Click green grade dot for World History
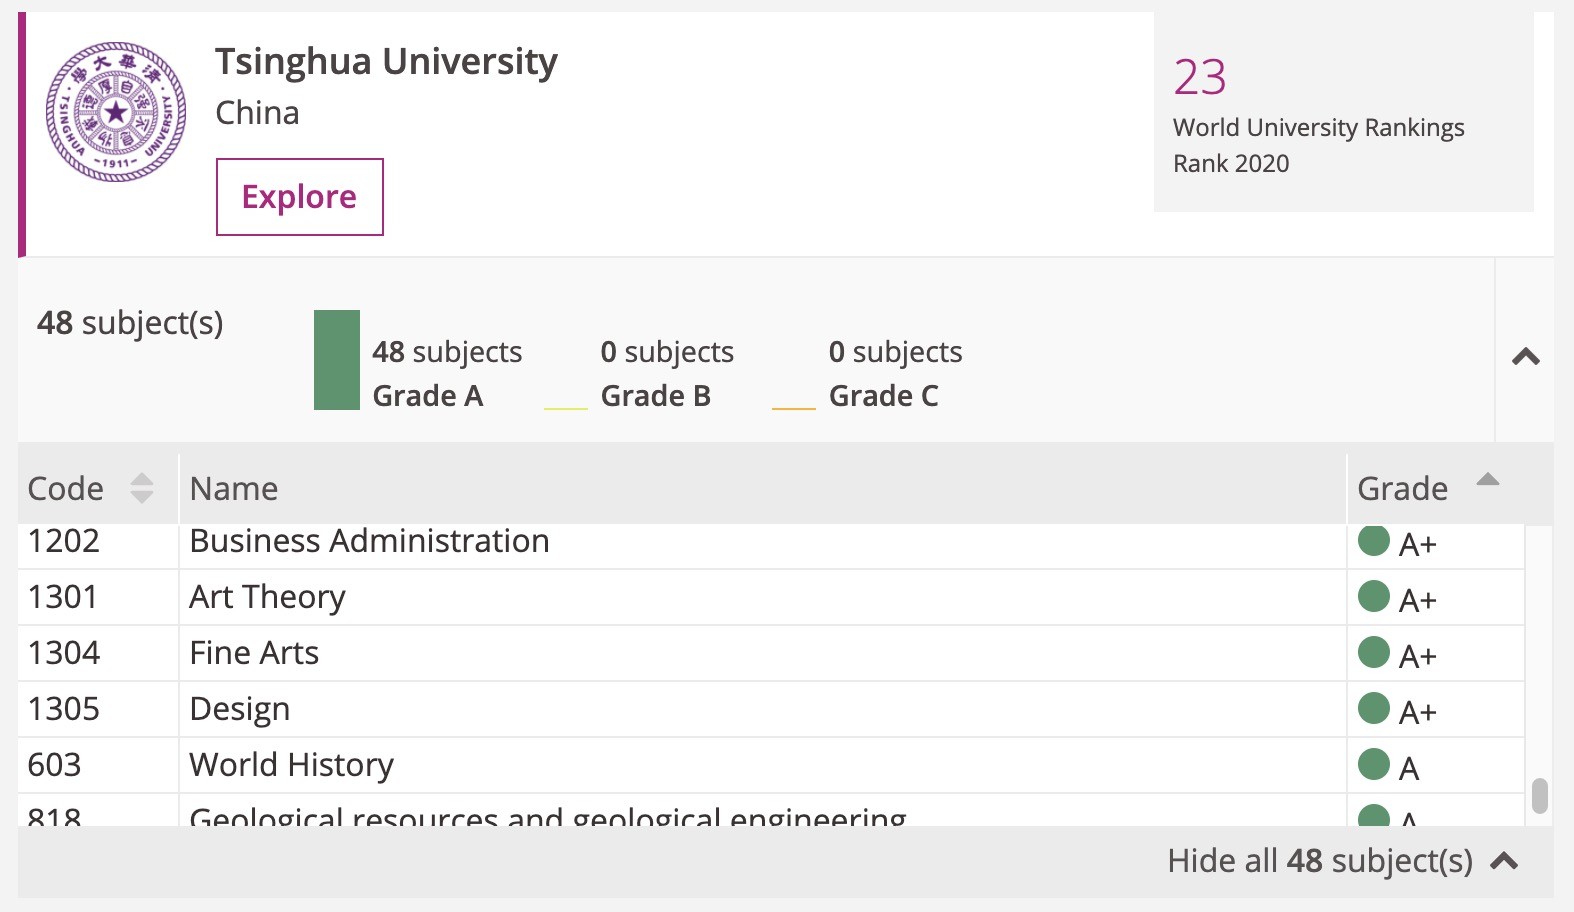The image size is (1574, 912). click(1374, 765)
